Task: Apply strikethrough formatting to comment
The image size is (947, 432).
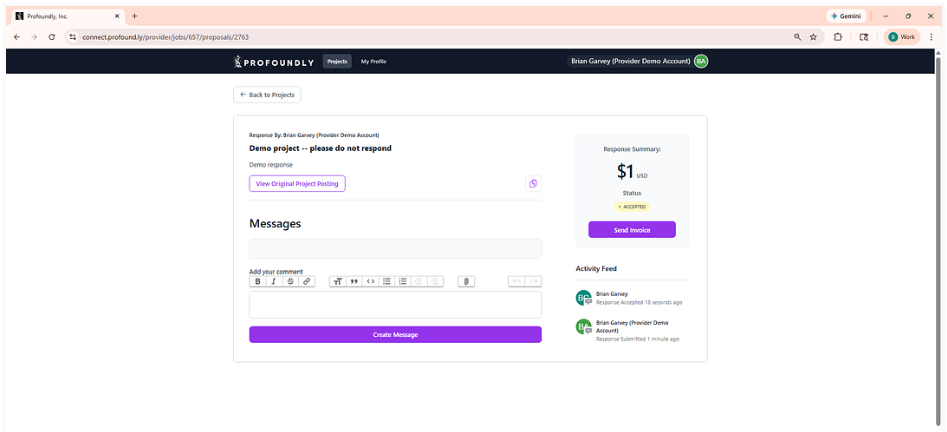Action: click(290, 282)
